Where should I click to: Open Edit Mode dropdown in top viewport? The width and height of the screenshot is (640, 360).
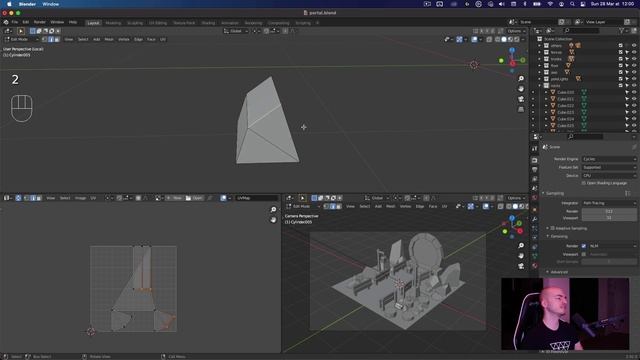coord(21,40)
